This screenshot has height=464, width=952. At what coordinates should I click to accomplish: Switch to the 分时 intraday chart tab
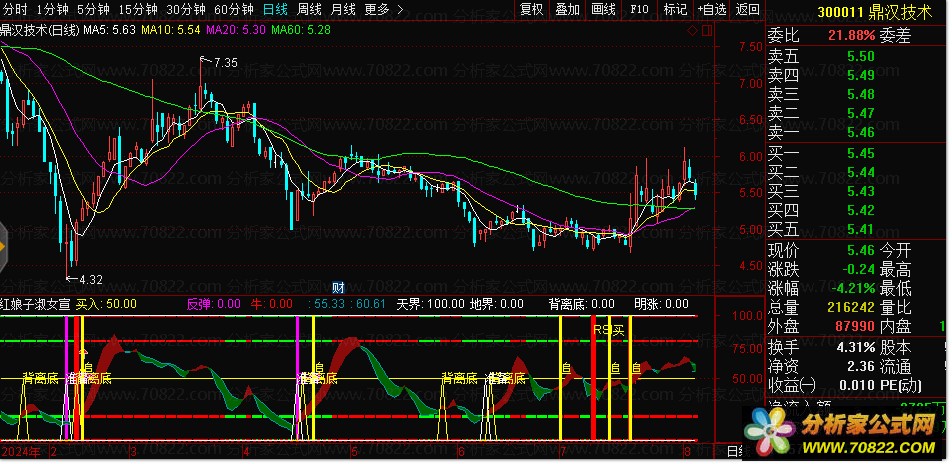click(15, 9)
